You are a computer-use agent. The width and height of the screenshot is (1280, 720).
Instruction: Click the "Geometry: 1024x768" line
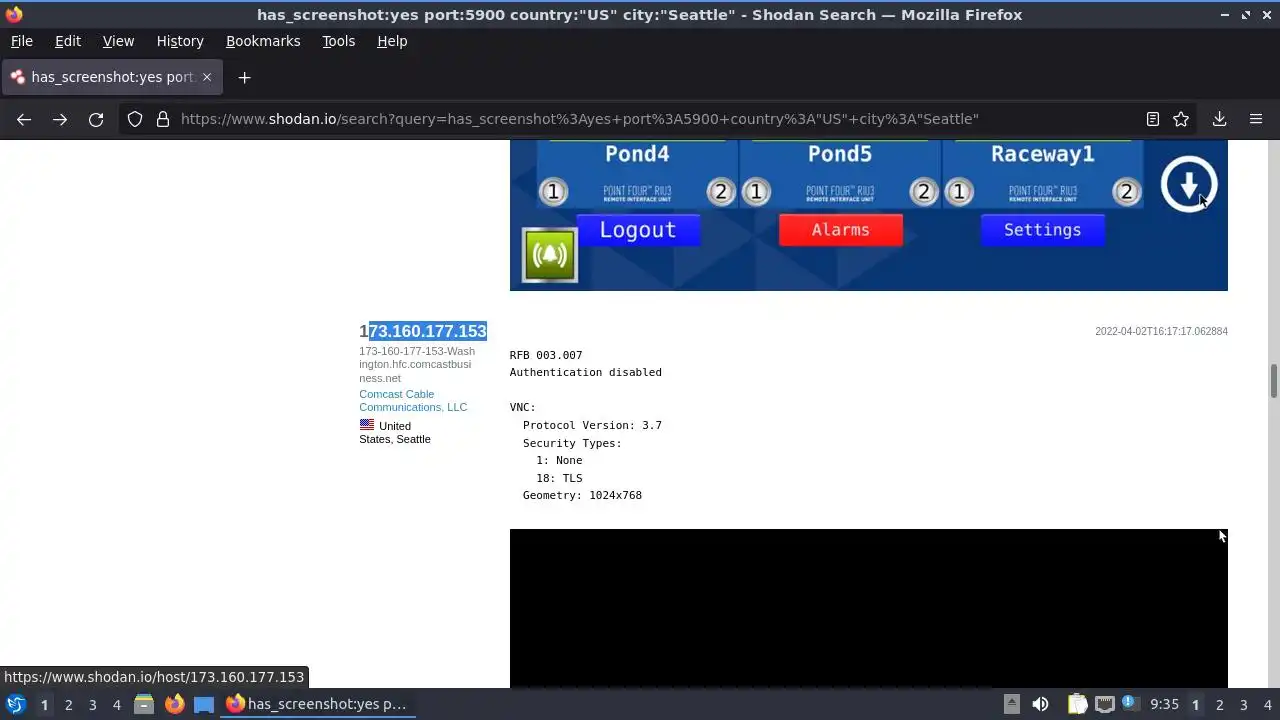click(x=582, y=495)
